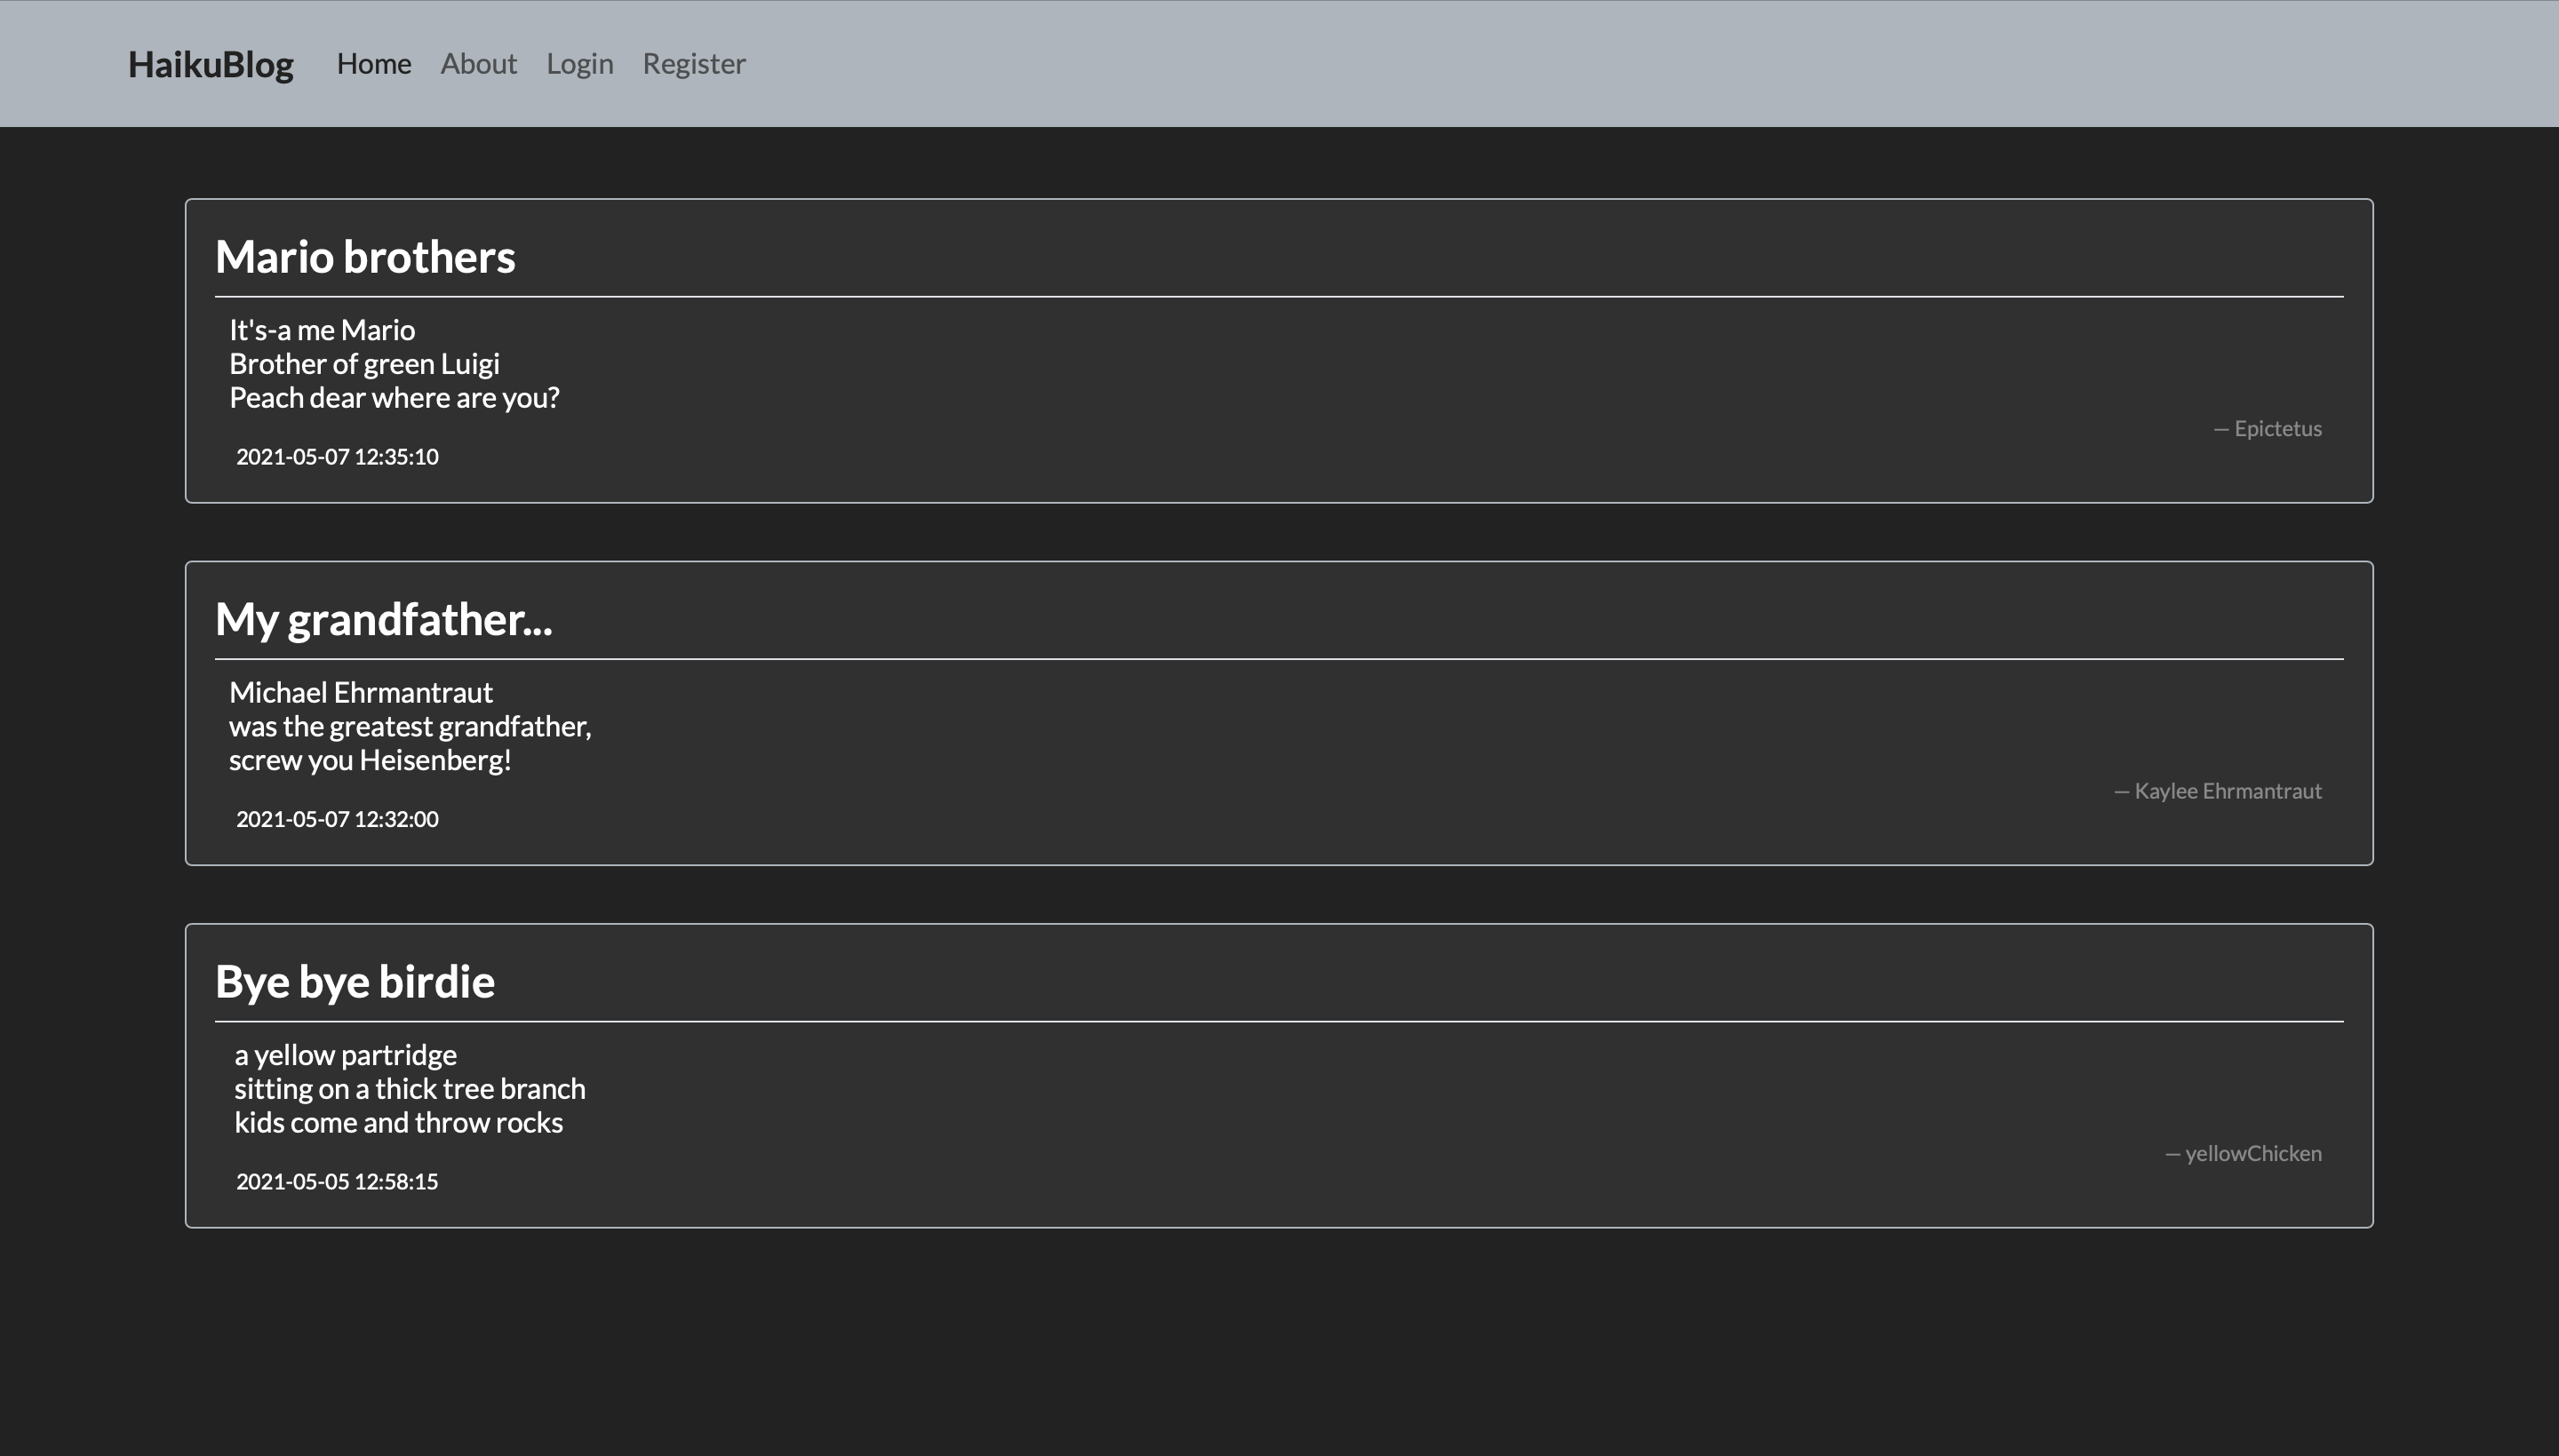Click author Kaylee Ehrmantraut
The image size is (2559, 1456).
[x=2227, y=791]
